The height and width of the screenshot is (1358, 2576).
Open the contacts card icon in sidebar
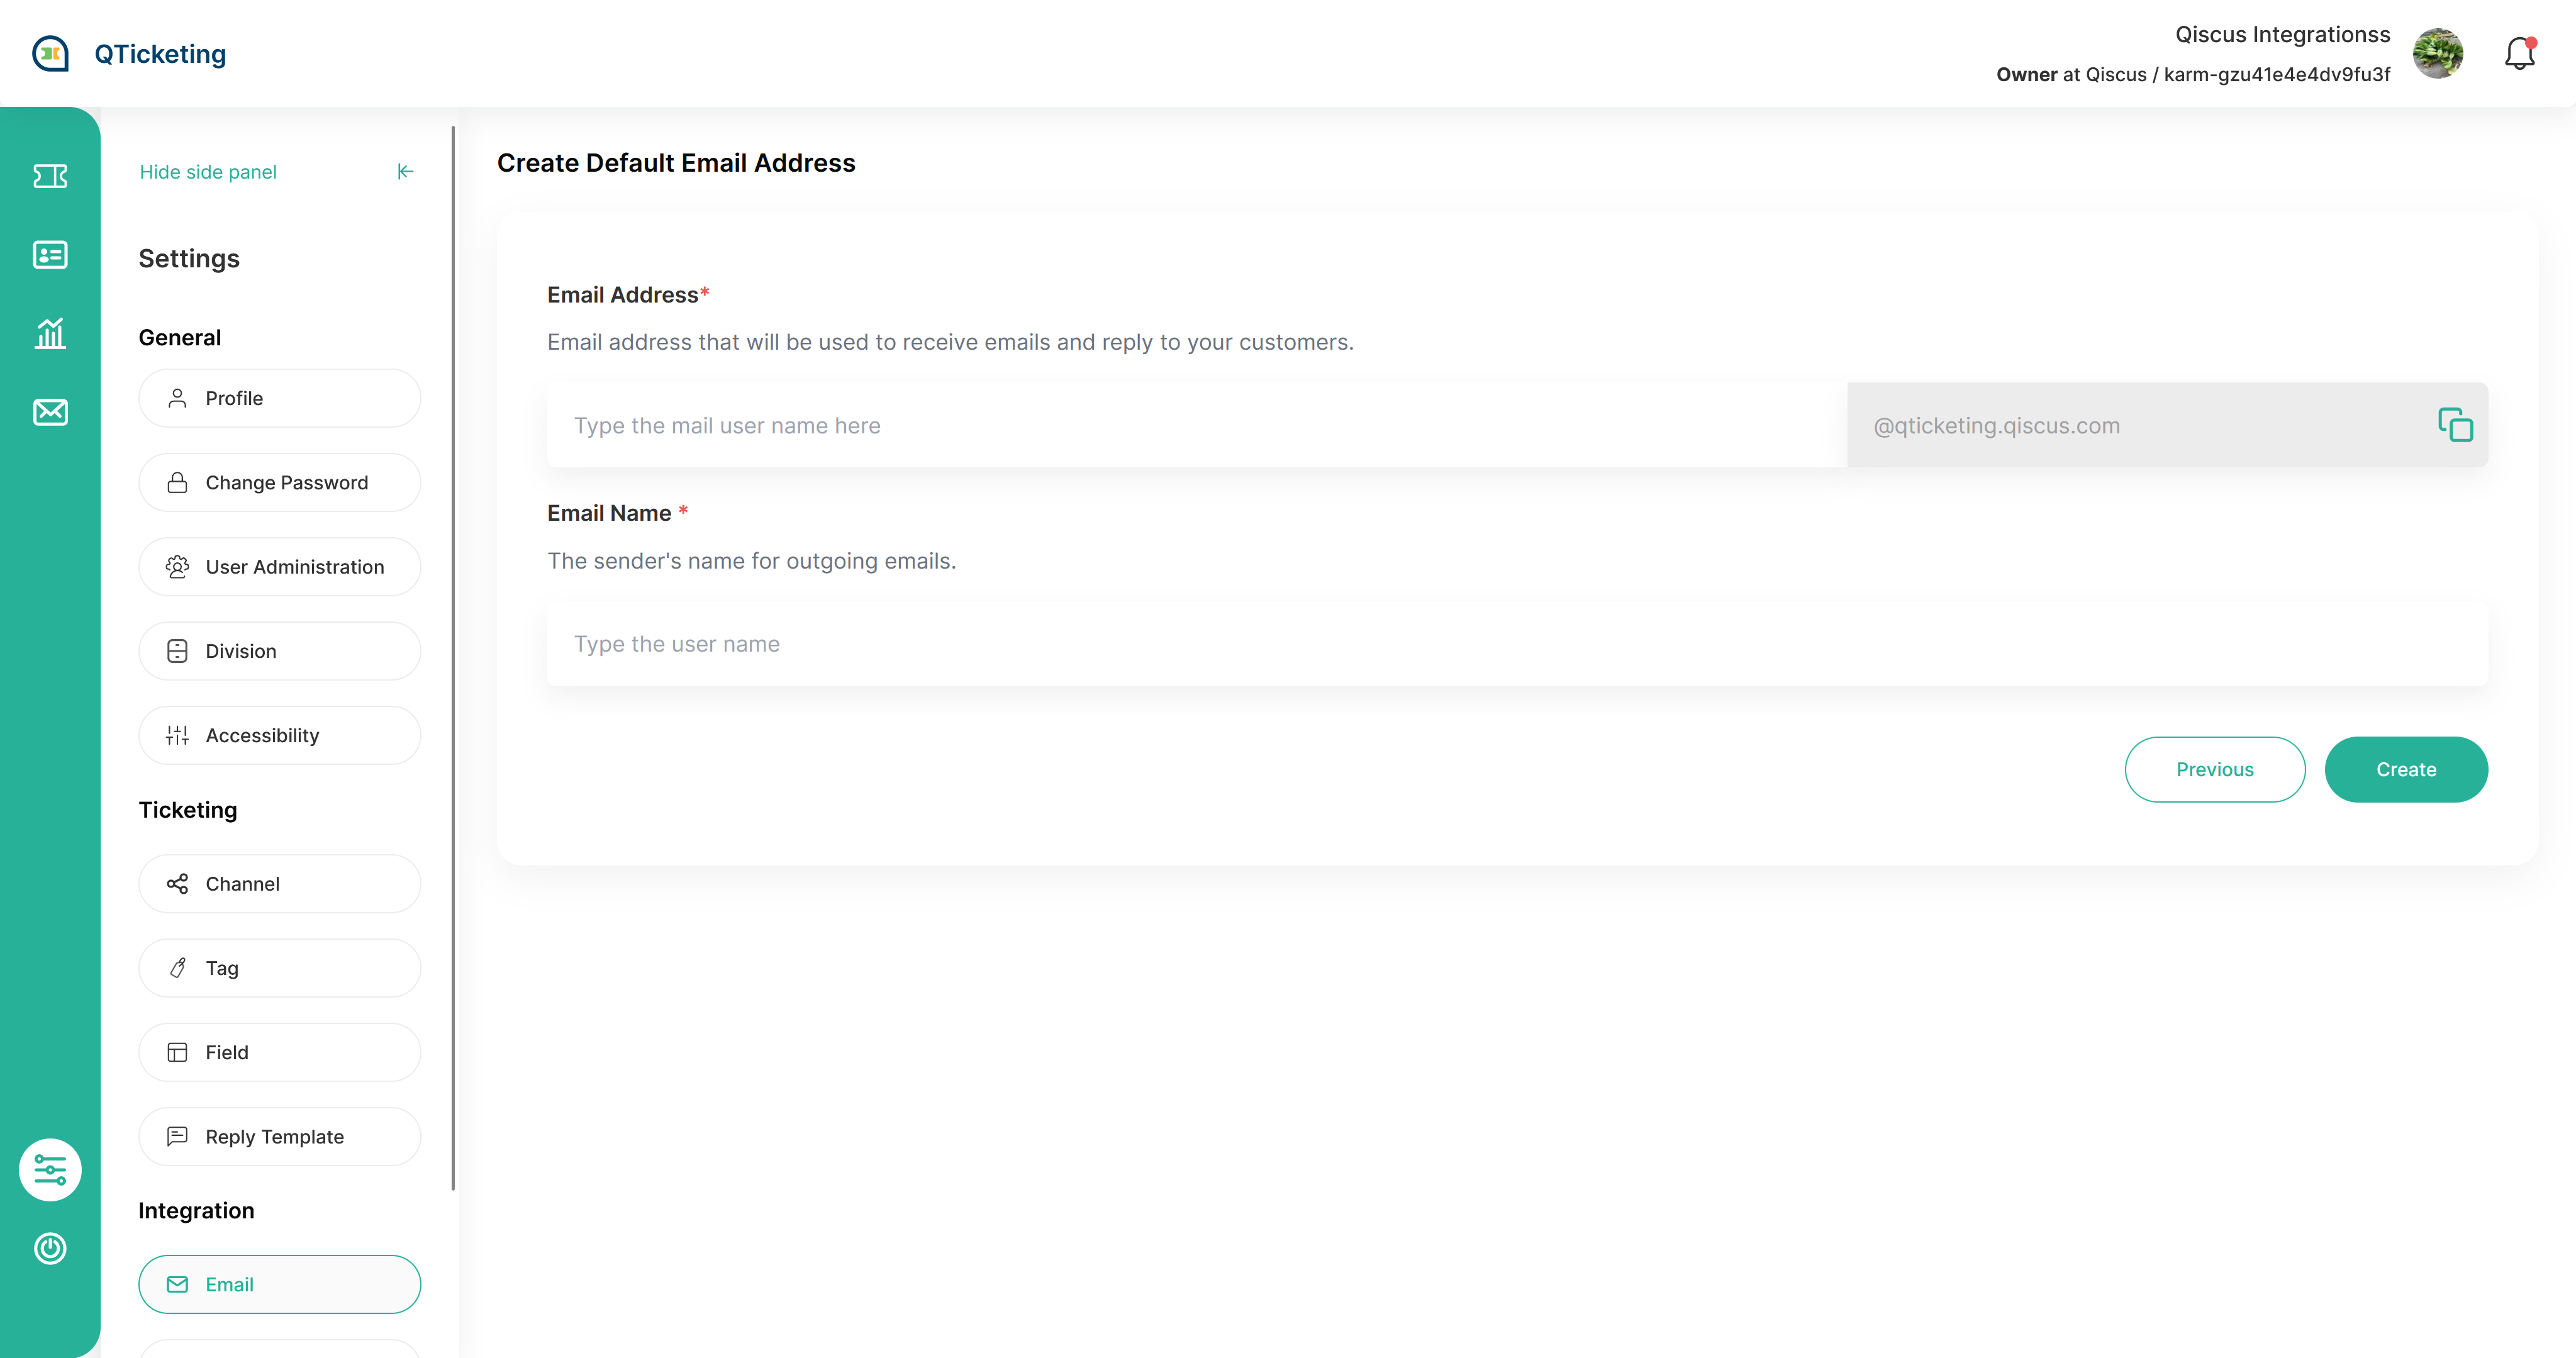50,255
